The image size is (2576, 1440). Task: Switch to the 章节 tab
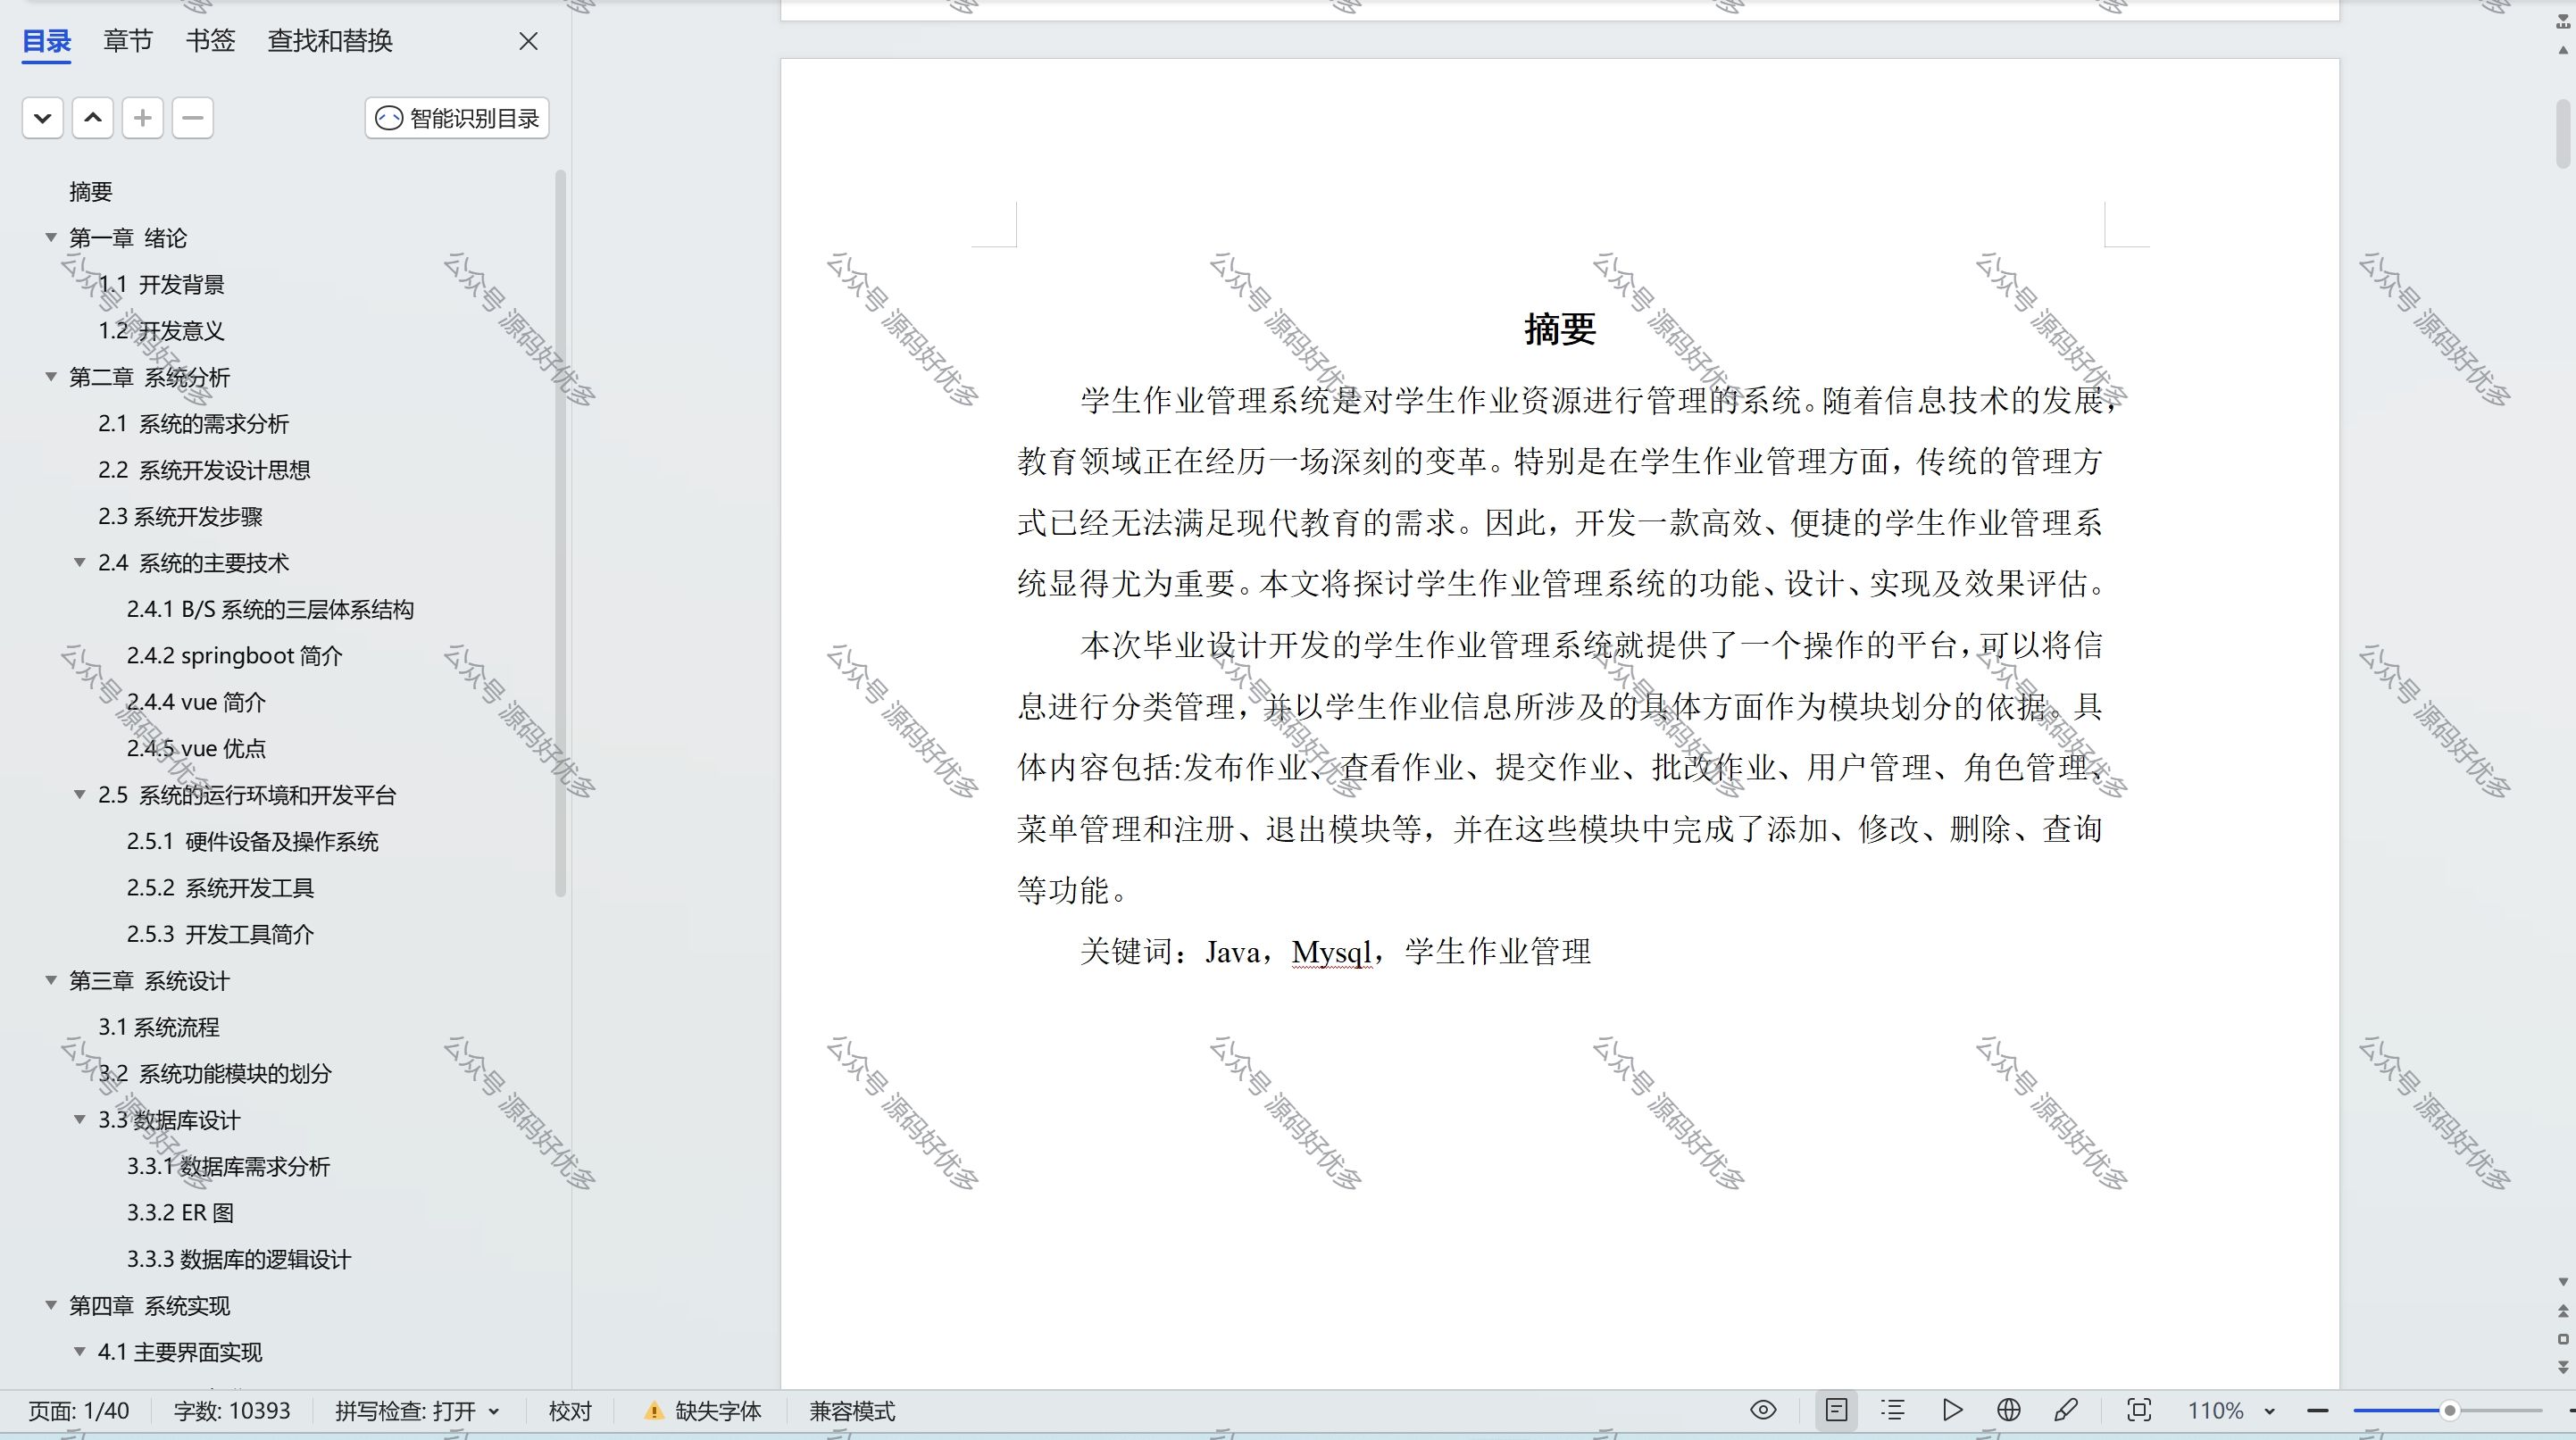tap(128, 41)
